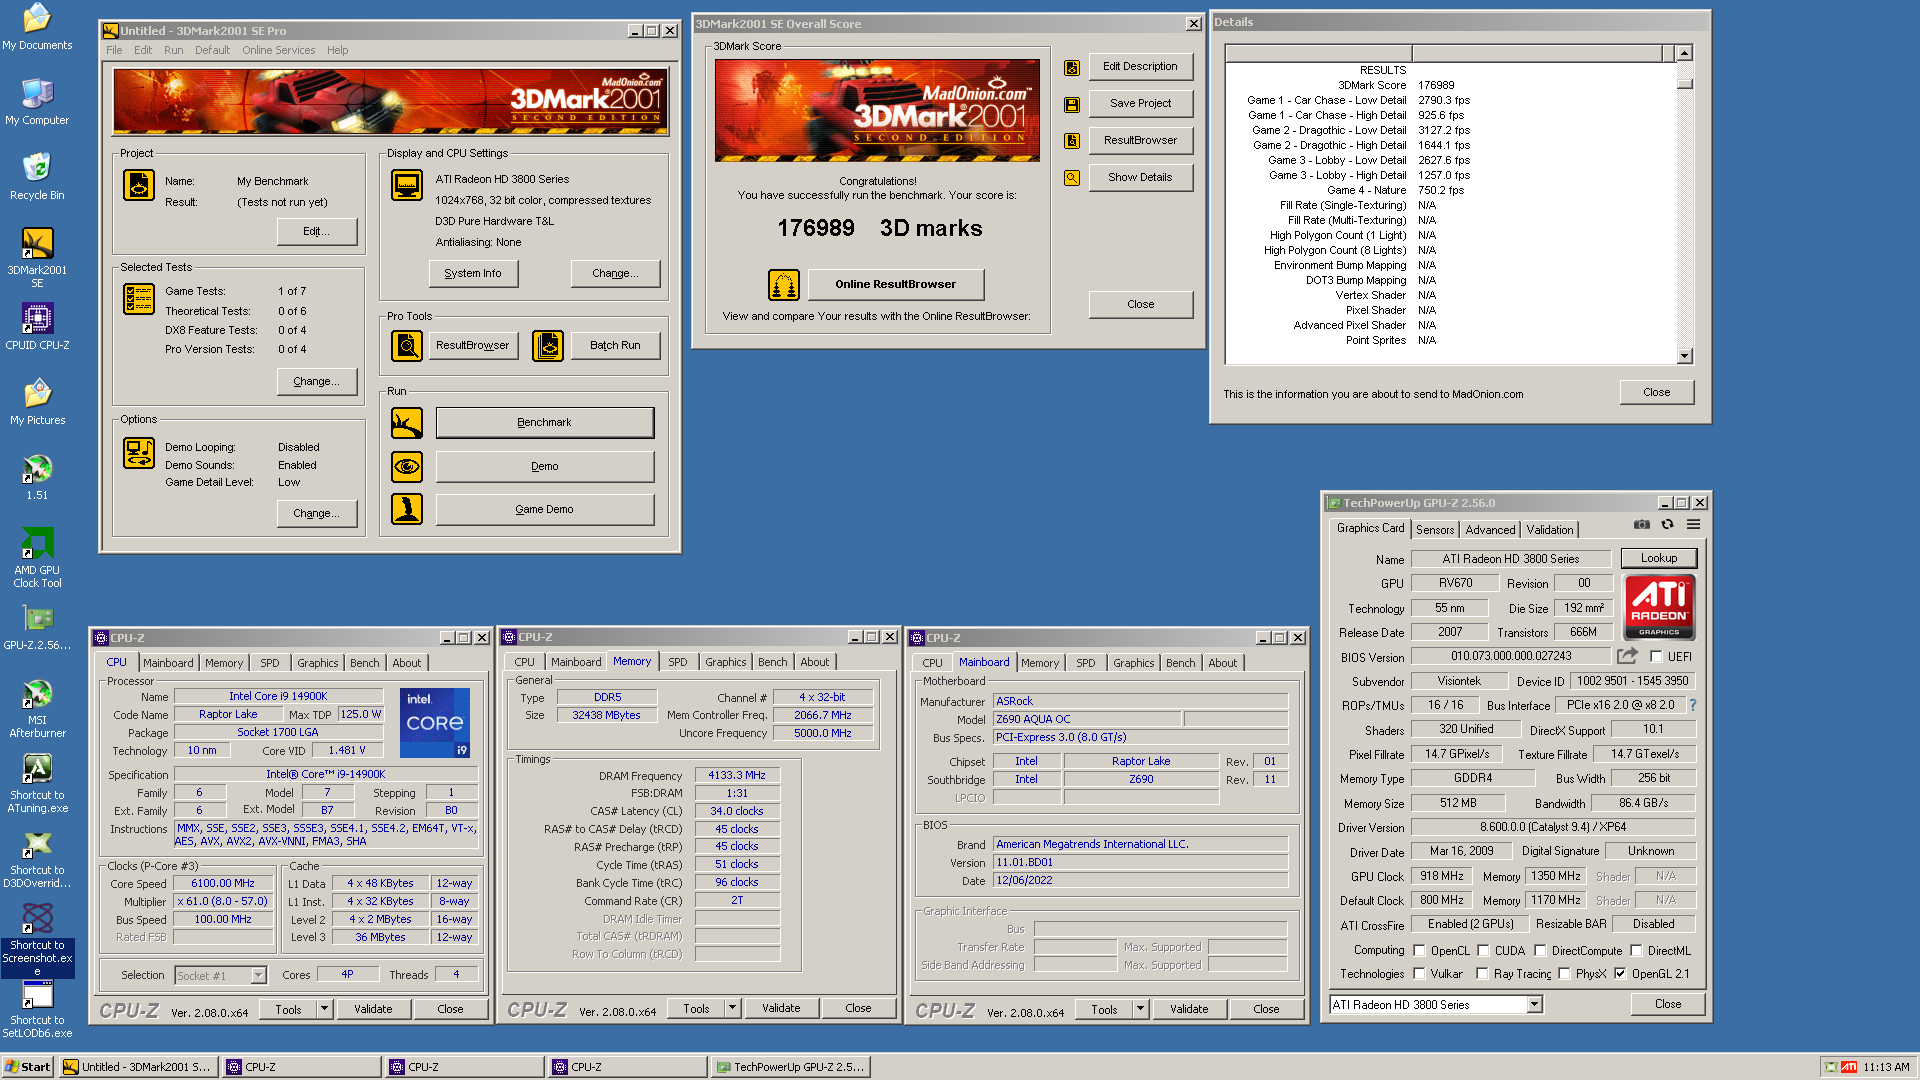Viewport: 1920px width, 1080px height.
Task: Toggle OpenCL checkbox in GPU-Z
Action: tap(1419, 951)
